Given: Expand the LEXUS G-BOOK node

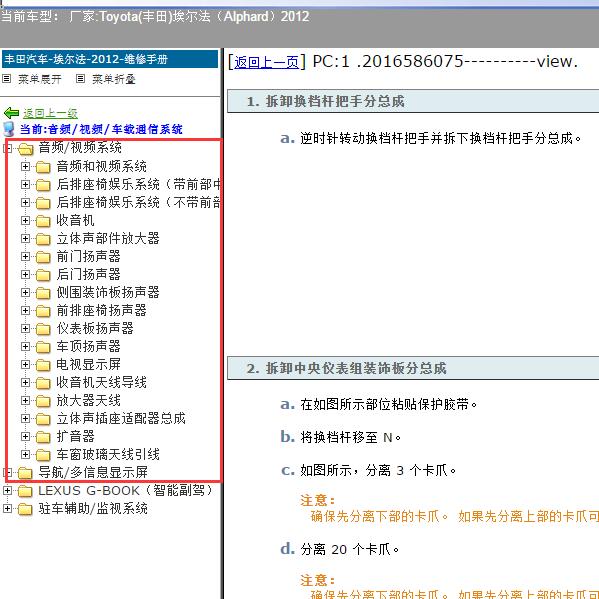Looking at the screenshot, I should point(7,491).
